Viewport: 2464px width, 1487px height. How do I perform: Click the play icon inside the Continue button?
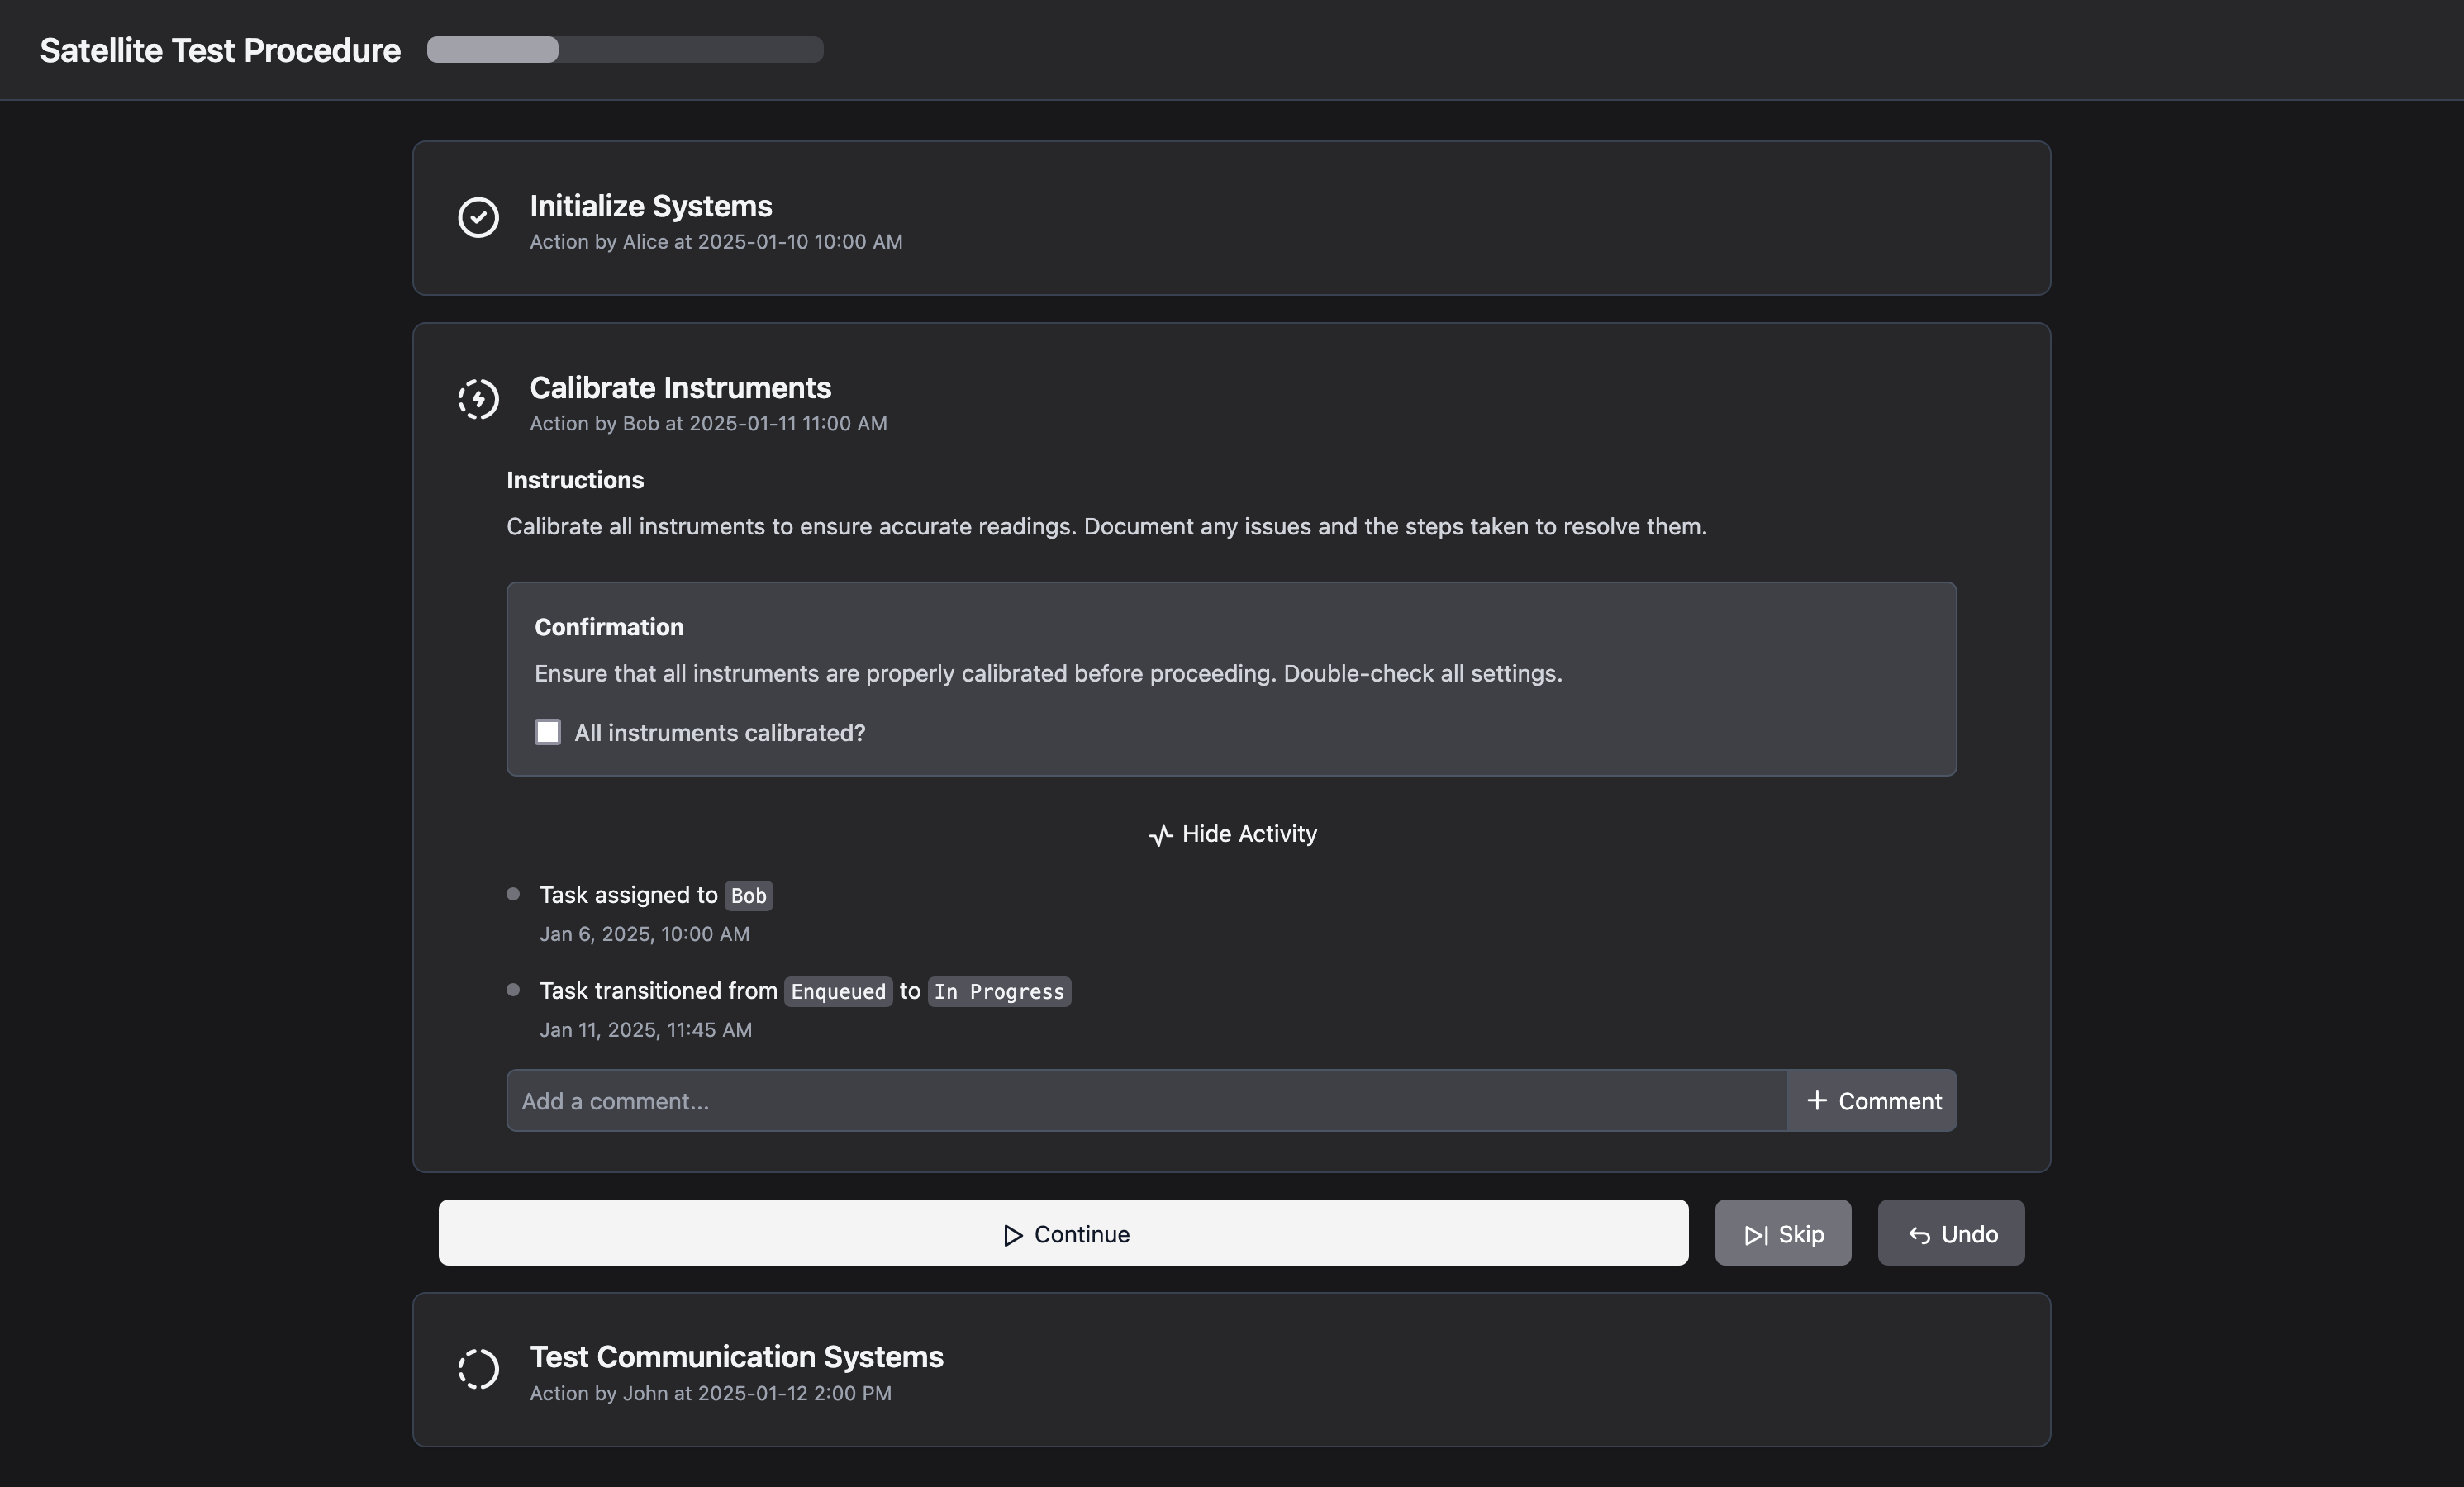(x=1013, y=1234)
